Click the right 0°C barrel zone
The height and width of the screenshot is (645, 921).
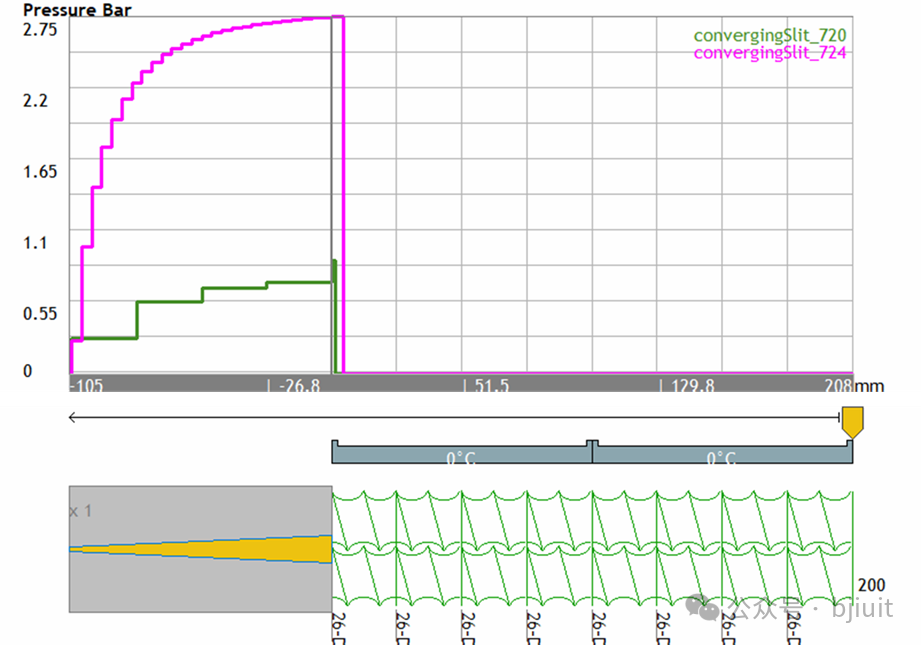[722, 457]
